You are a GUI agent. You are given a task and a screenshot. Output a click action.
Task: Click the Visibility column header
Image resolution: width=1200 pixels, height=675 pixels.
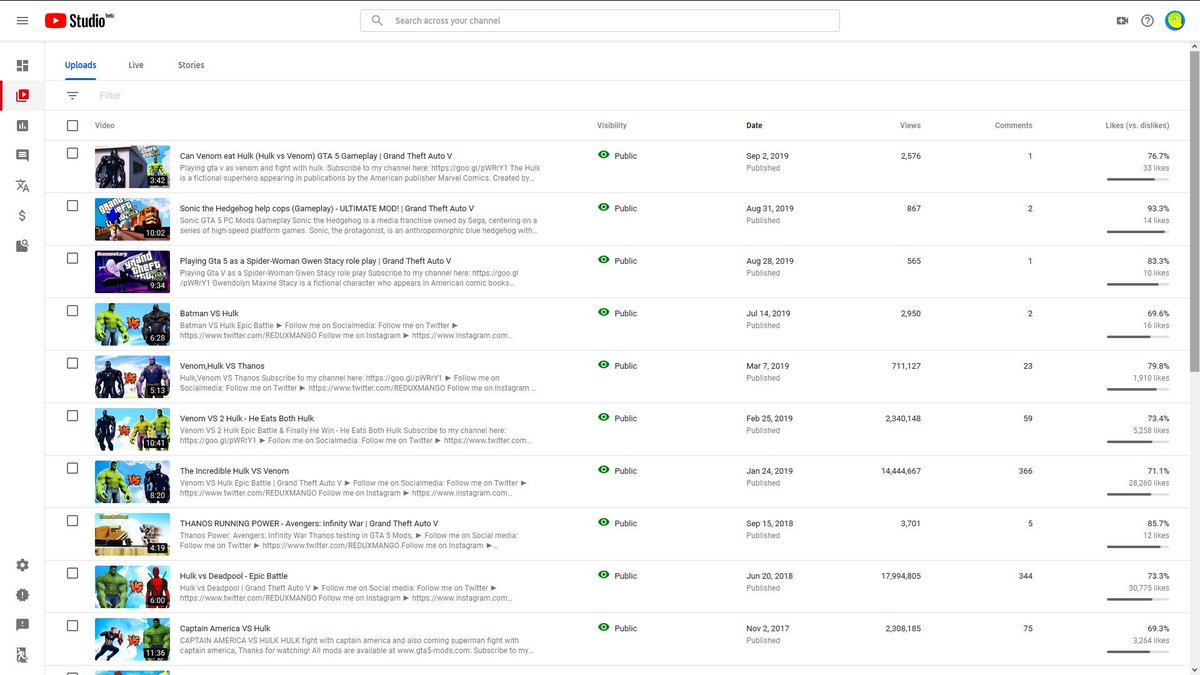612,126
